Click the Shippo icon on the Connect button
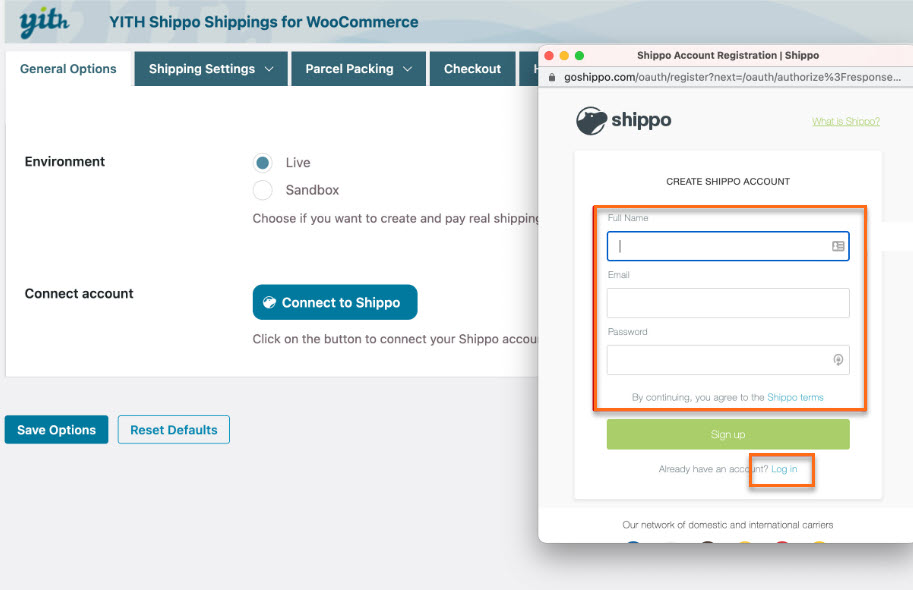This screenshot has width=913, height=590. pos(269,303)
